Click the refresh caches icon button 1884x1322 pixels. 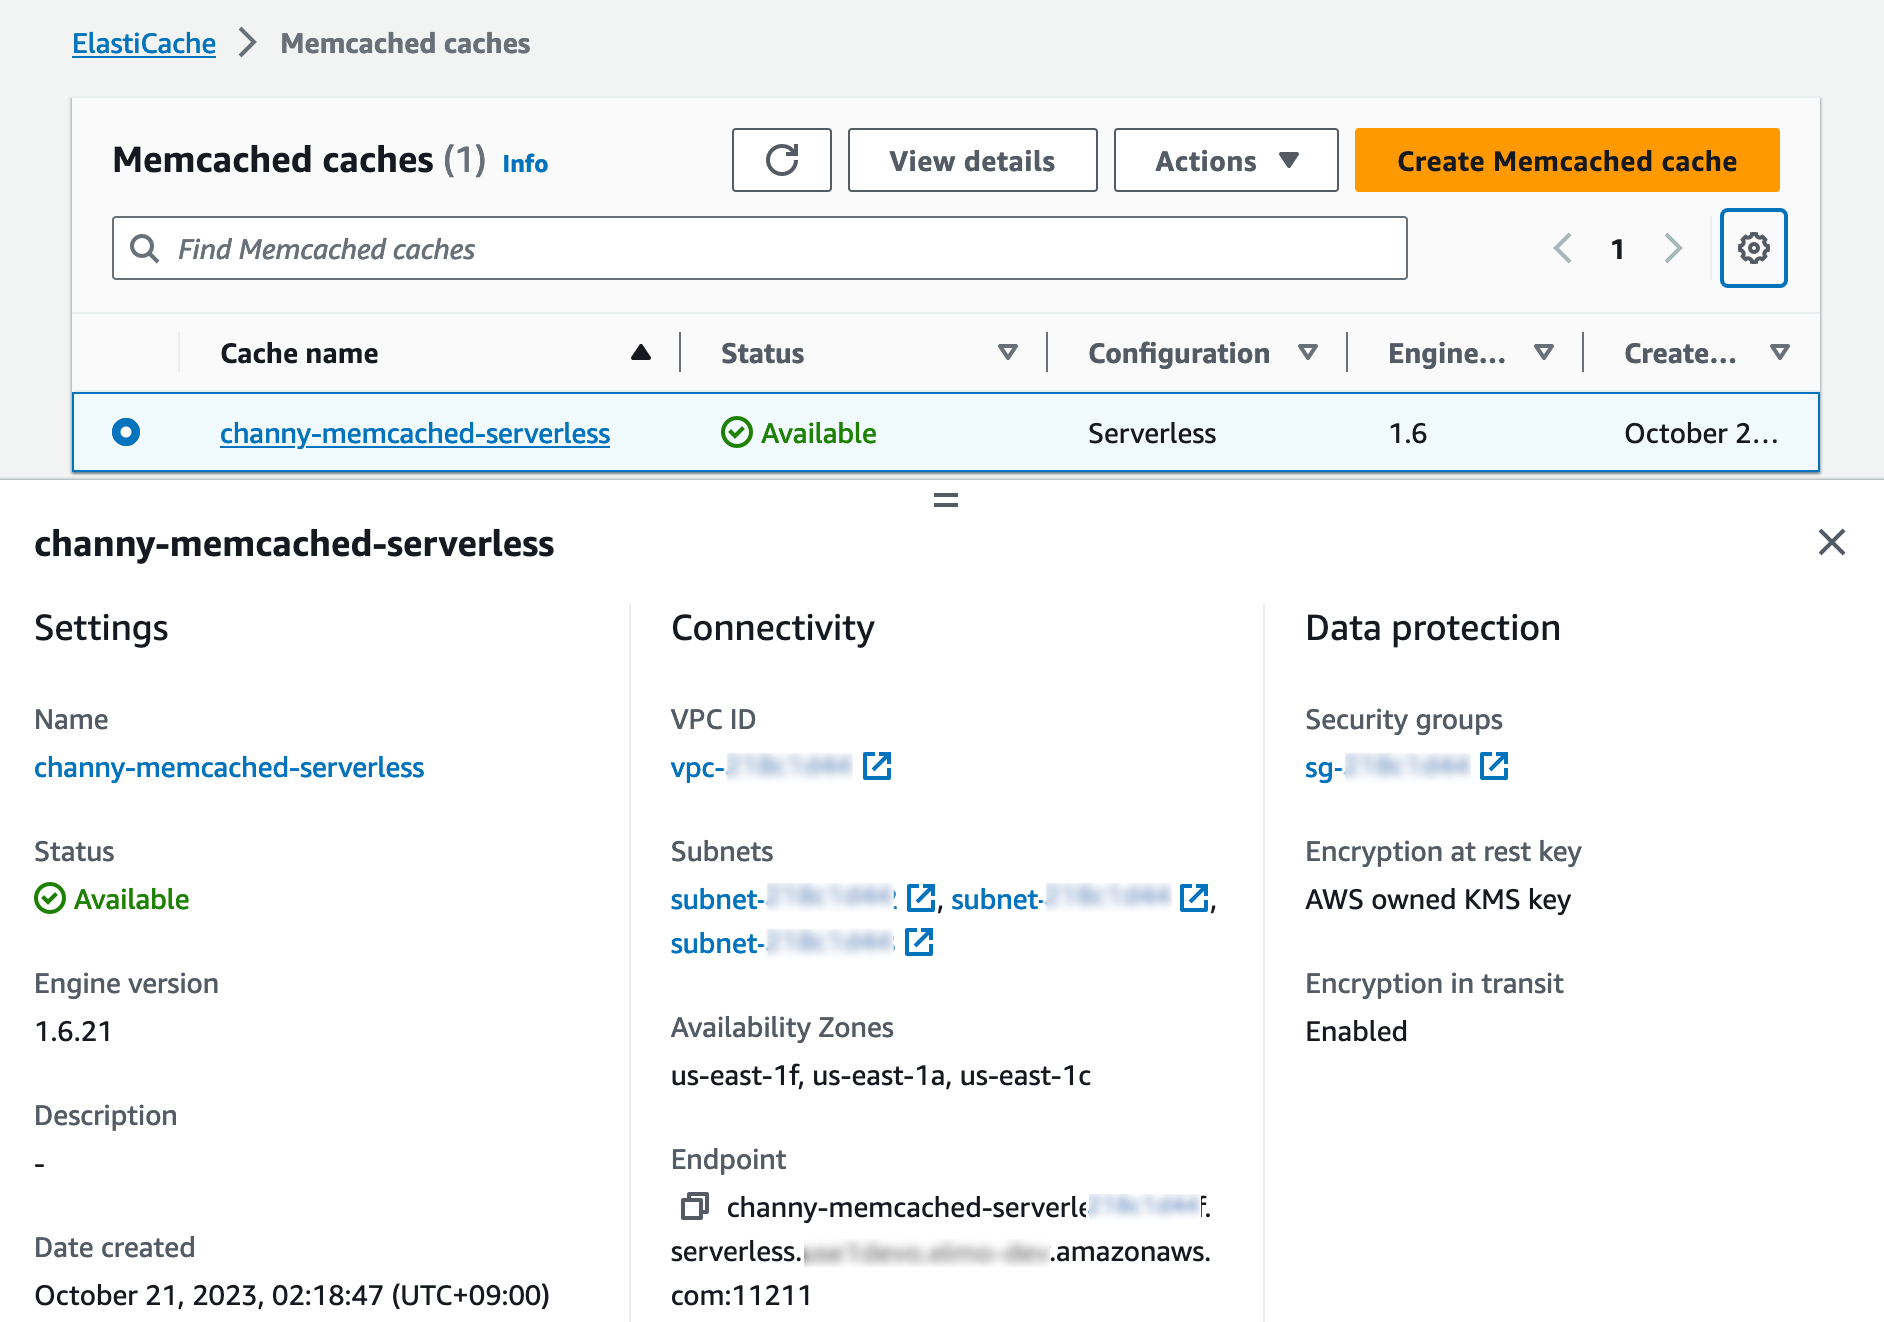pyautogui.click(x=781, y=160)
